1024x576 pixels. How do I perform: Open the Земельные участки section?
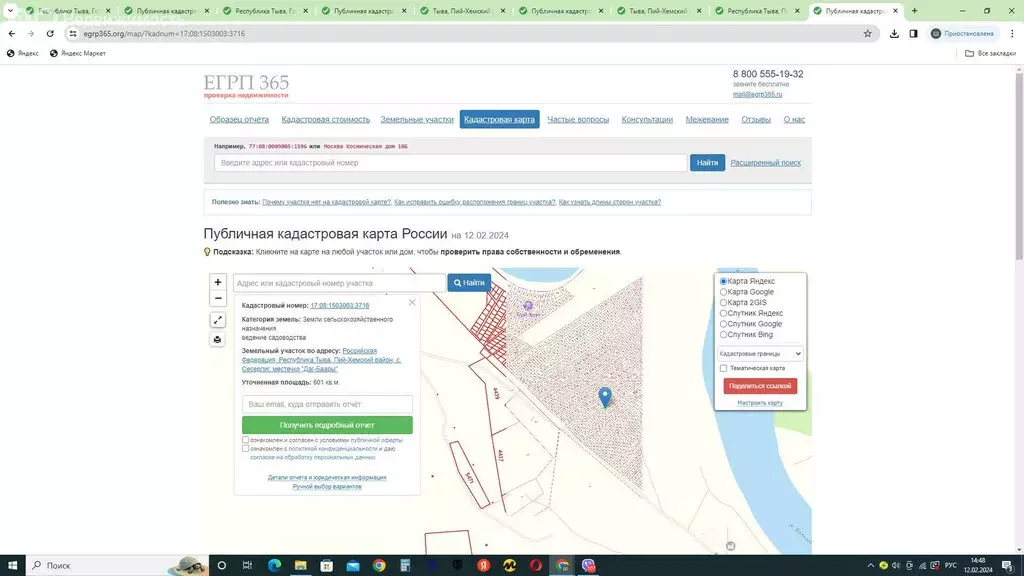pyautogui.click(x=417, y=120)
